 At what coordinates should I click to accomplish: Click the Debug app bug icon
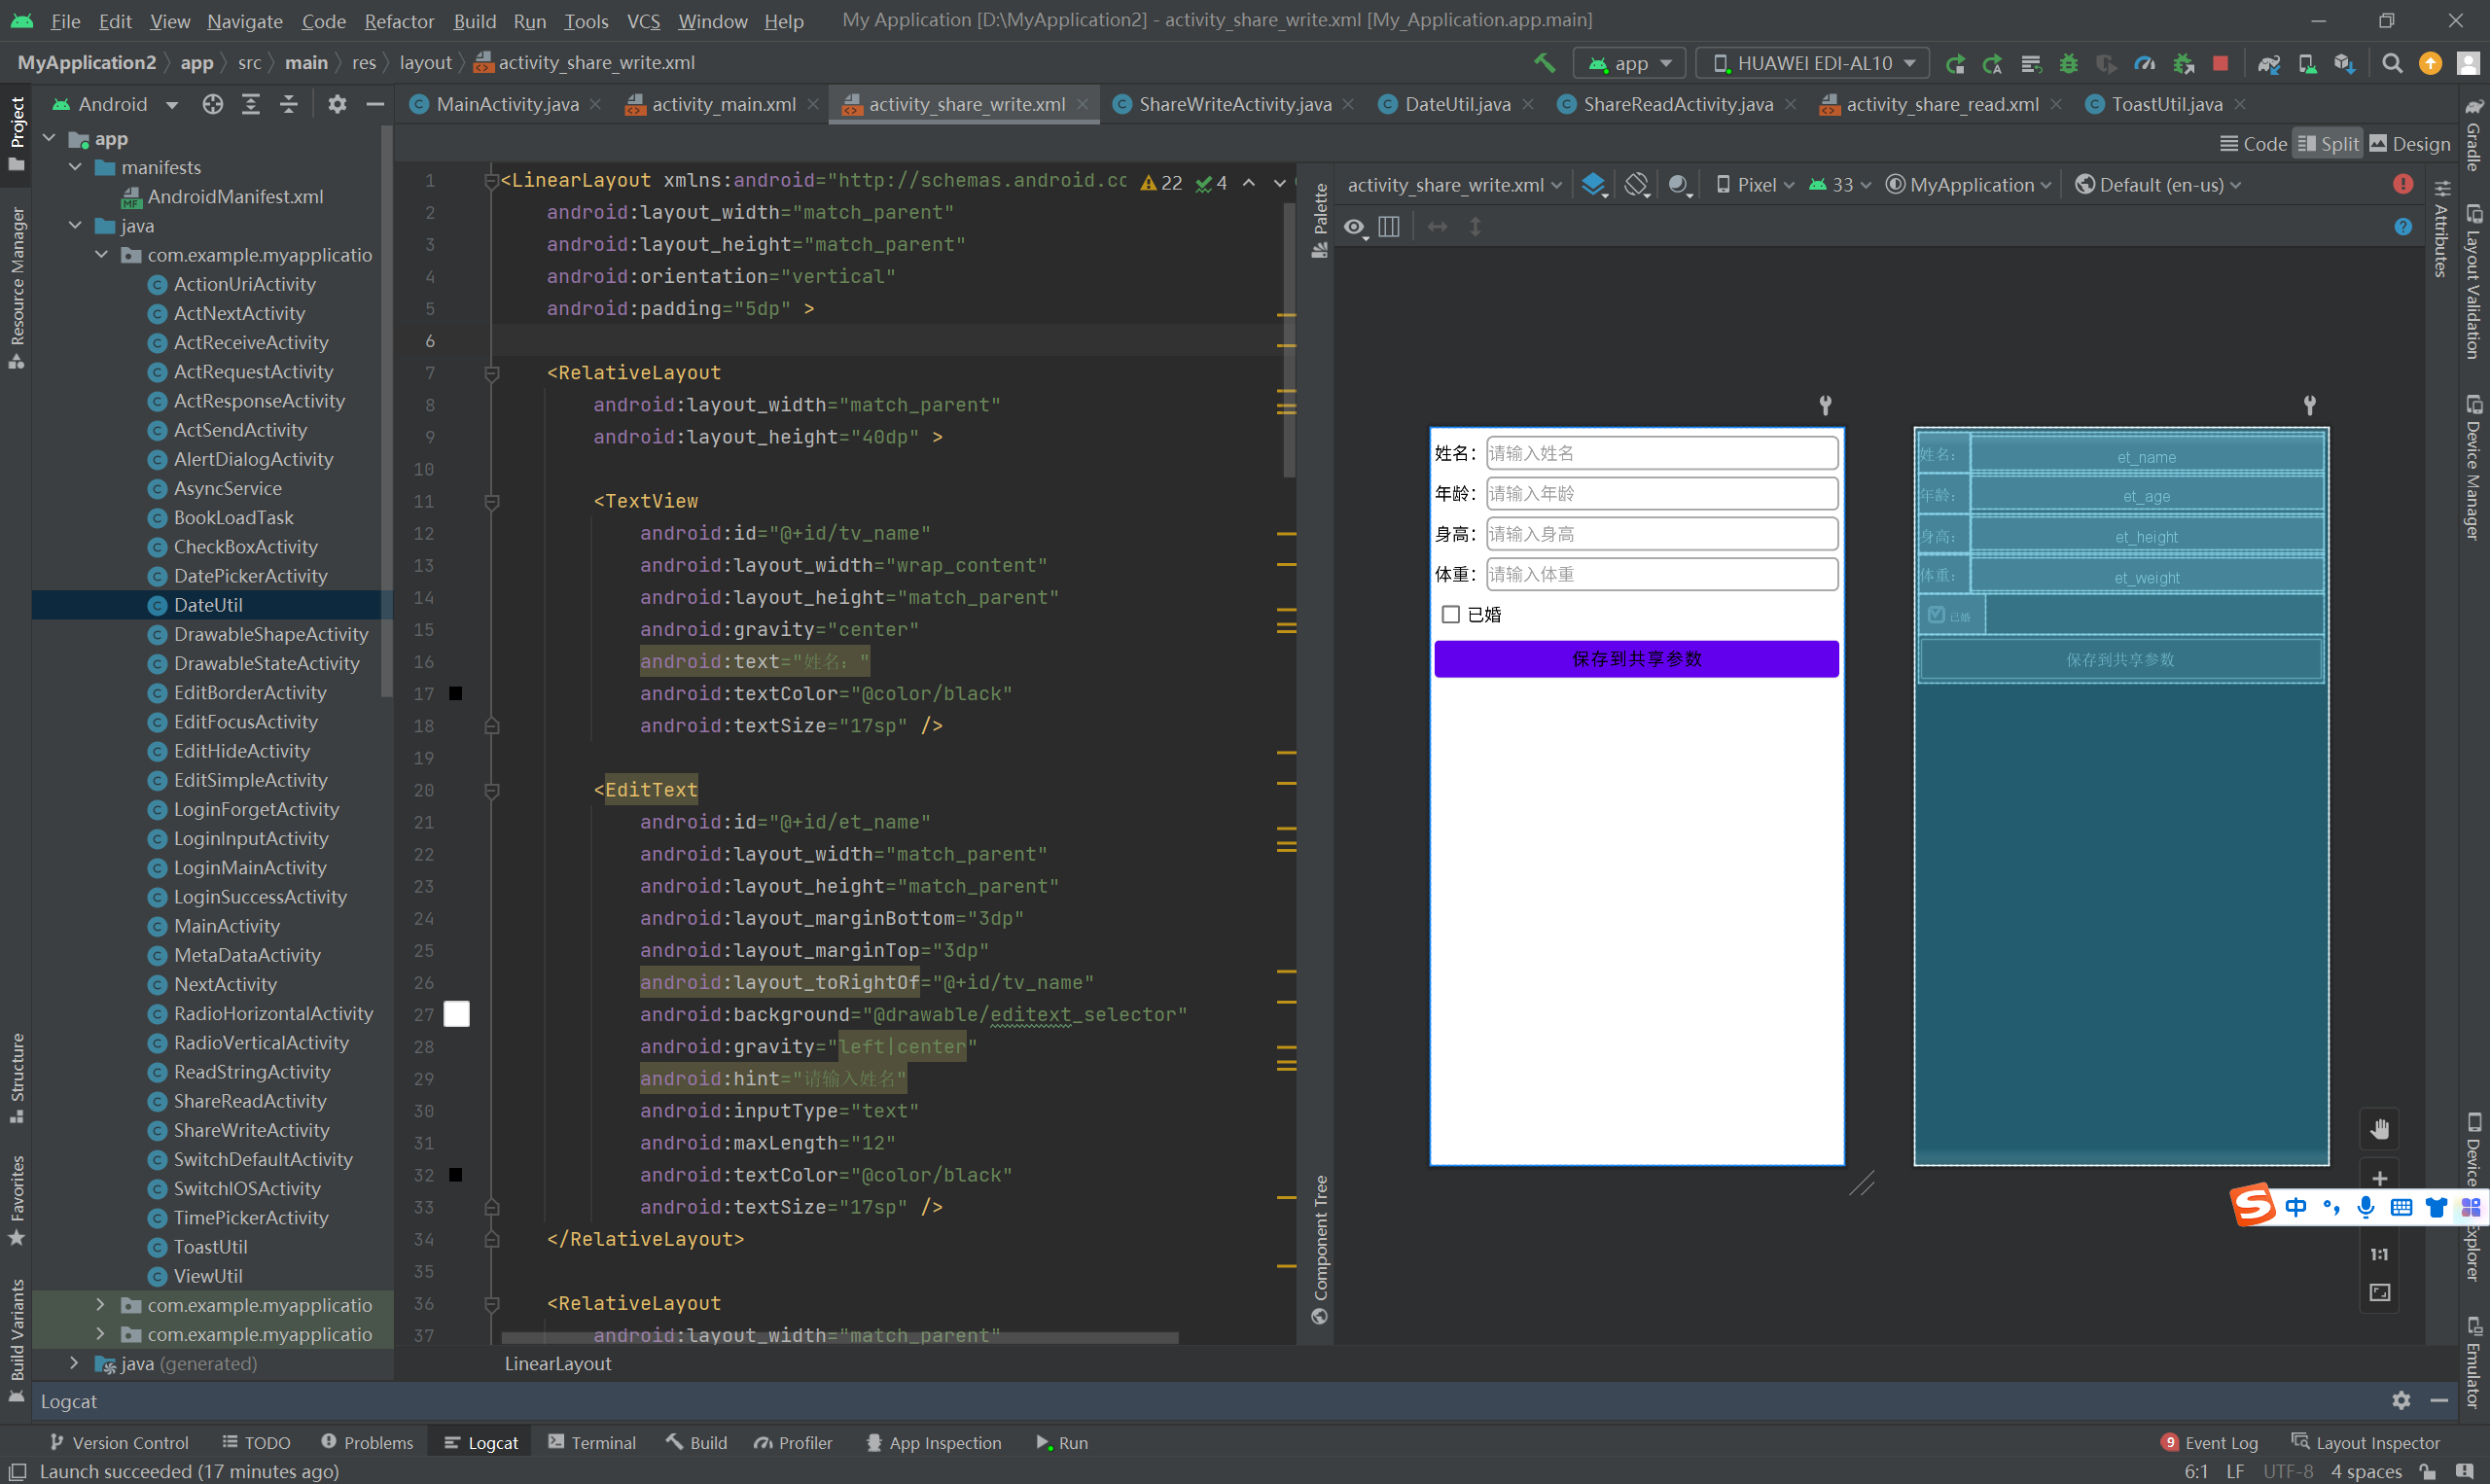2068,63
